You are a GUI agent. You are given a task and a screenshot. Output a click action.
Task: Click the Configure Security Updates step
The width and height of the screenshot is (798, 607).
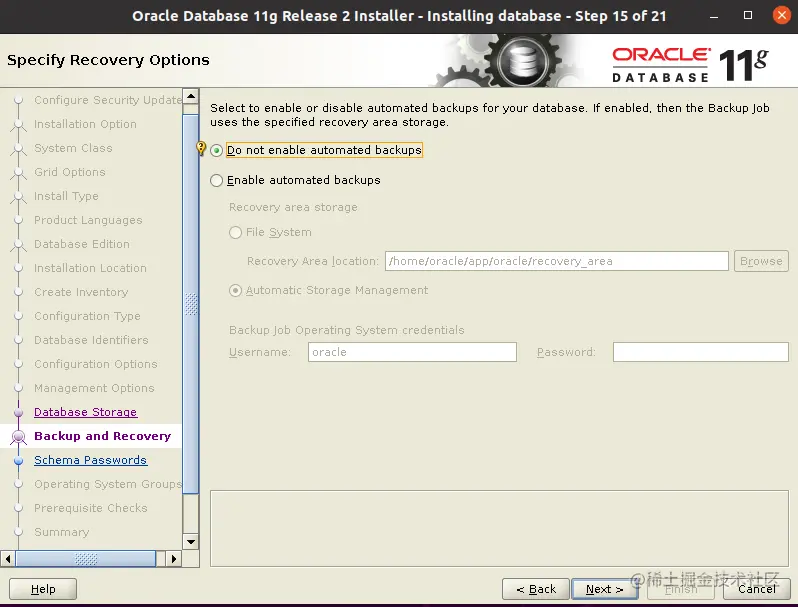(108, 100)
